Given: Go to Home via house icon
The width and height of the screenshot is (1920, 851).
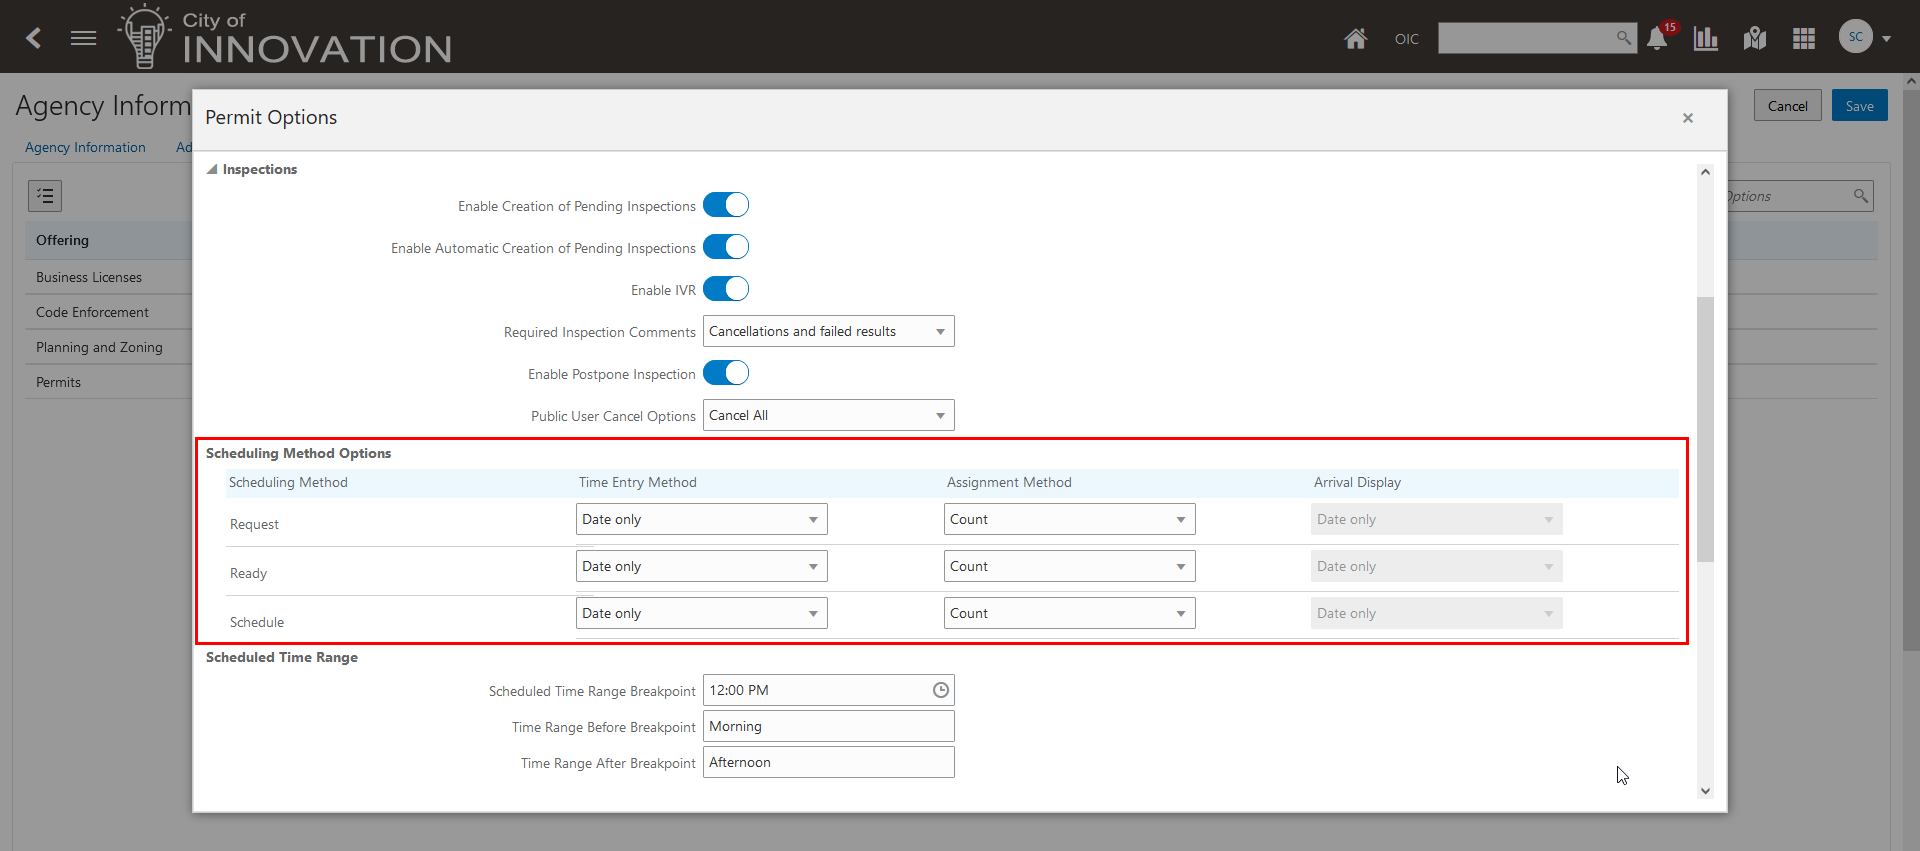Looking at the screenshot, I should pos(1355,38).
